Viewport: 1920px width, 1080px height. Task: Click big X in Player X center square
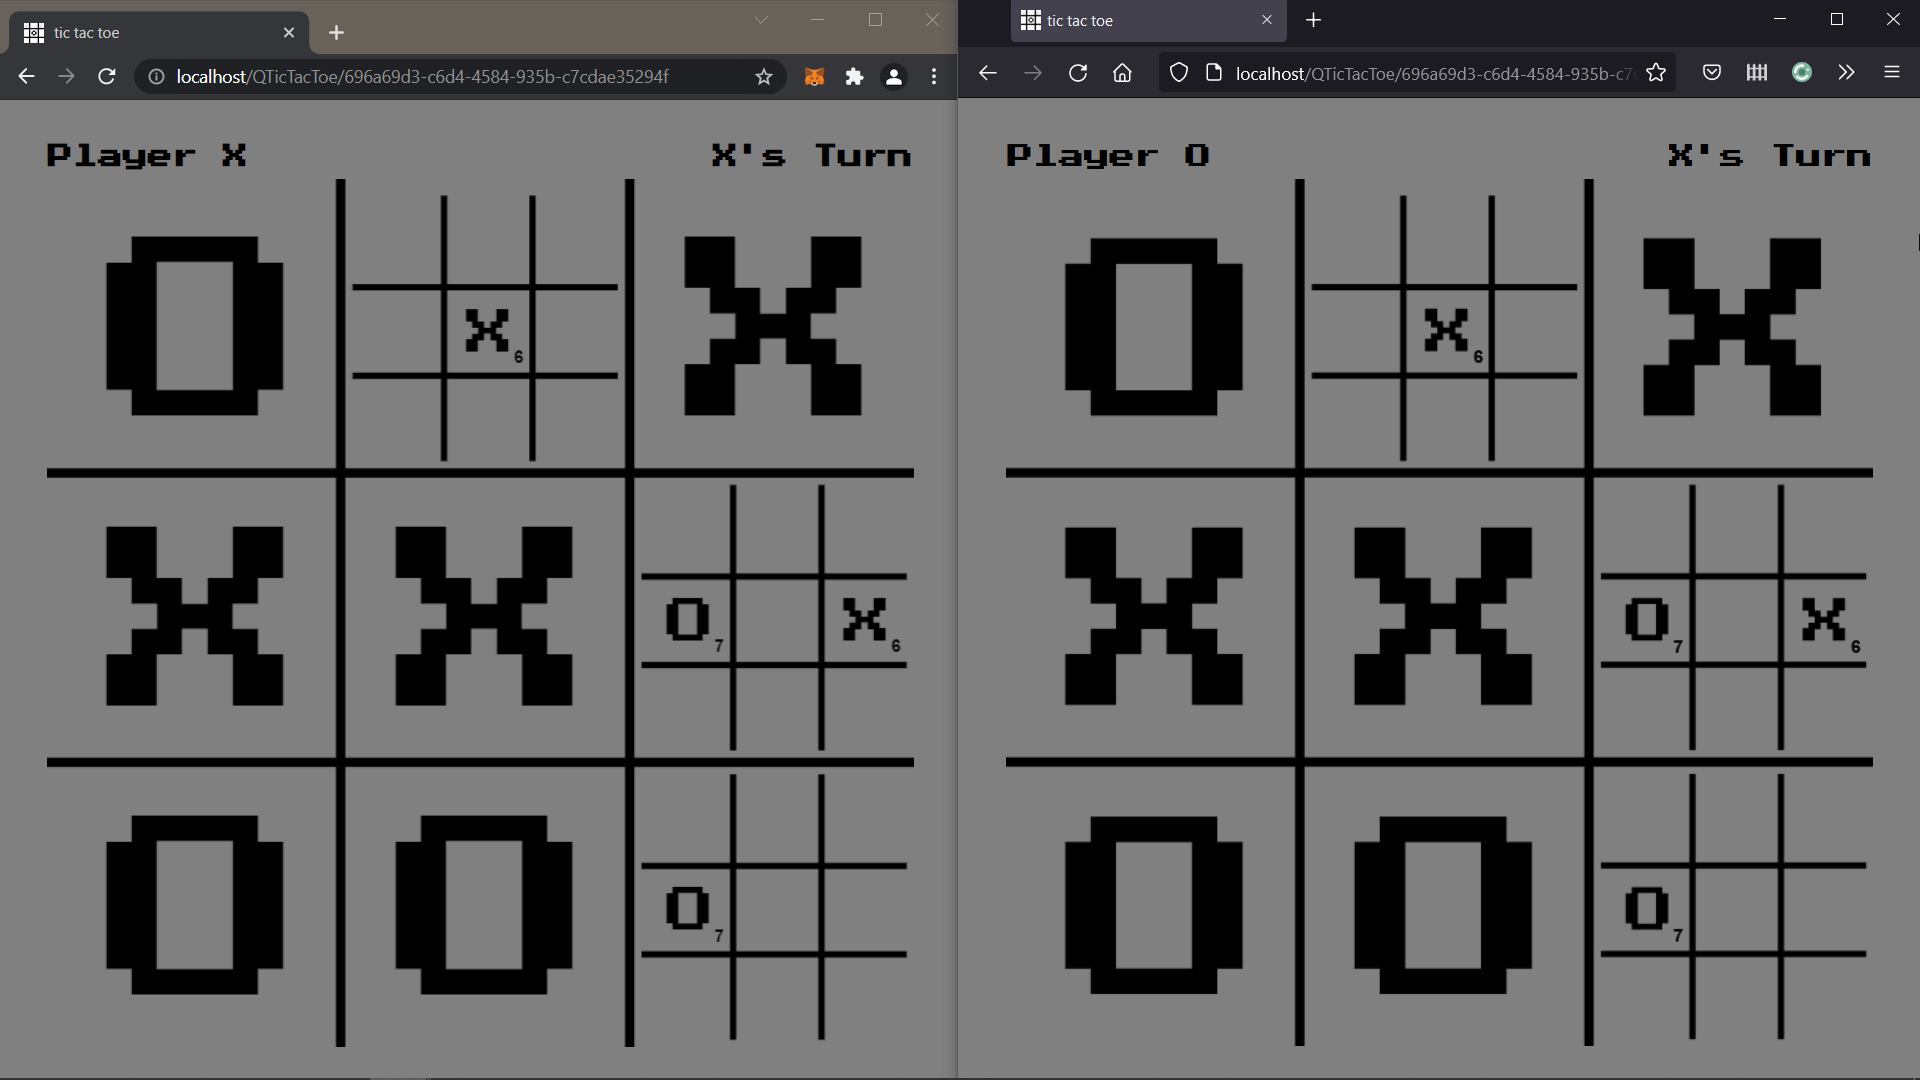pyautogui.click(x=484, y=616)
